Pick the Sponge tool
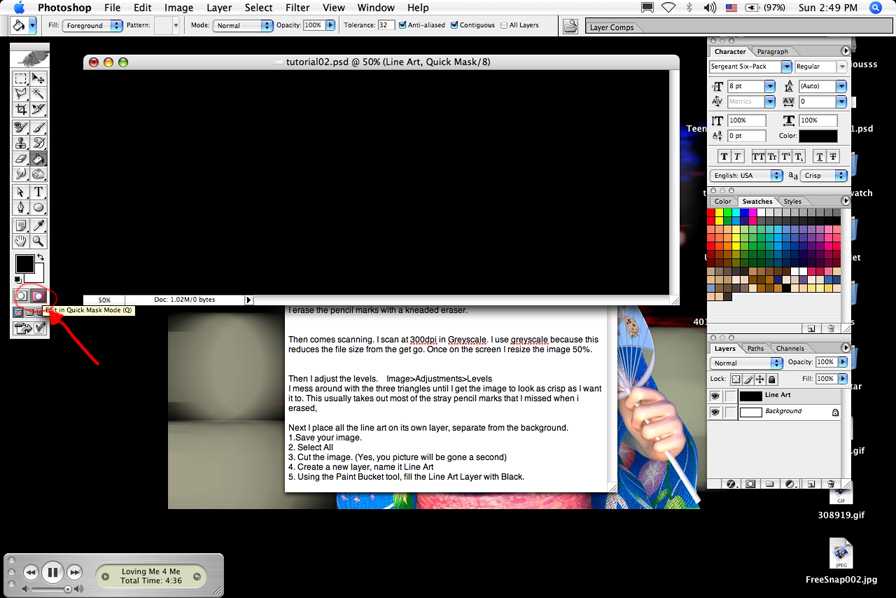This screenshot has height=598, width=896. tap(38, 174)
